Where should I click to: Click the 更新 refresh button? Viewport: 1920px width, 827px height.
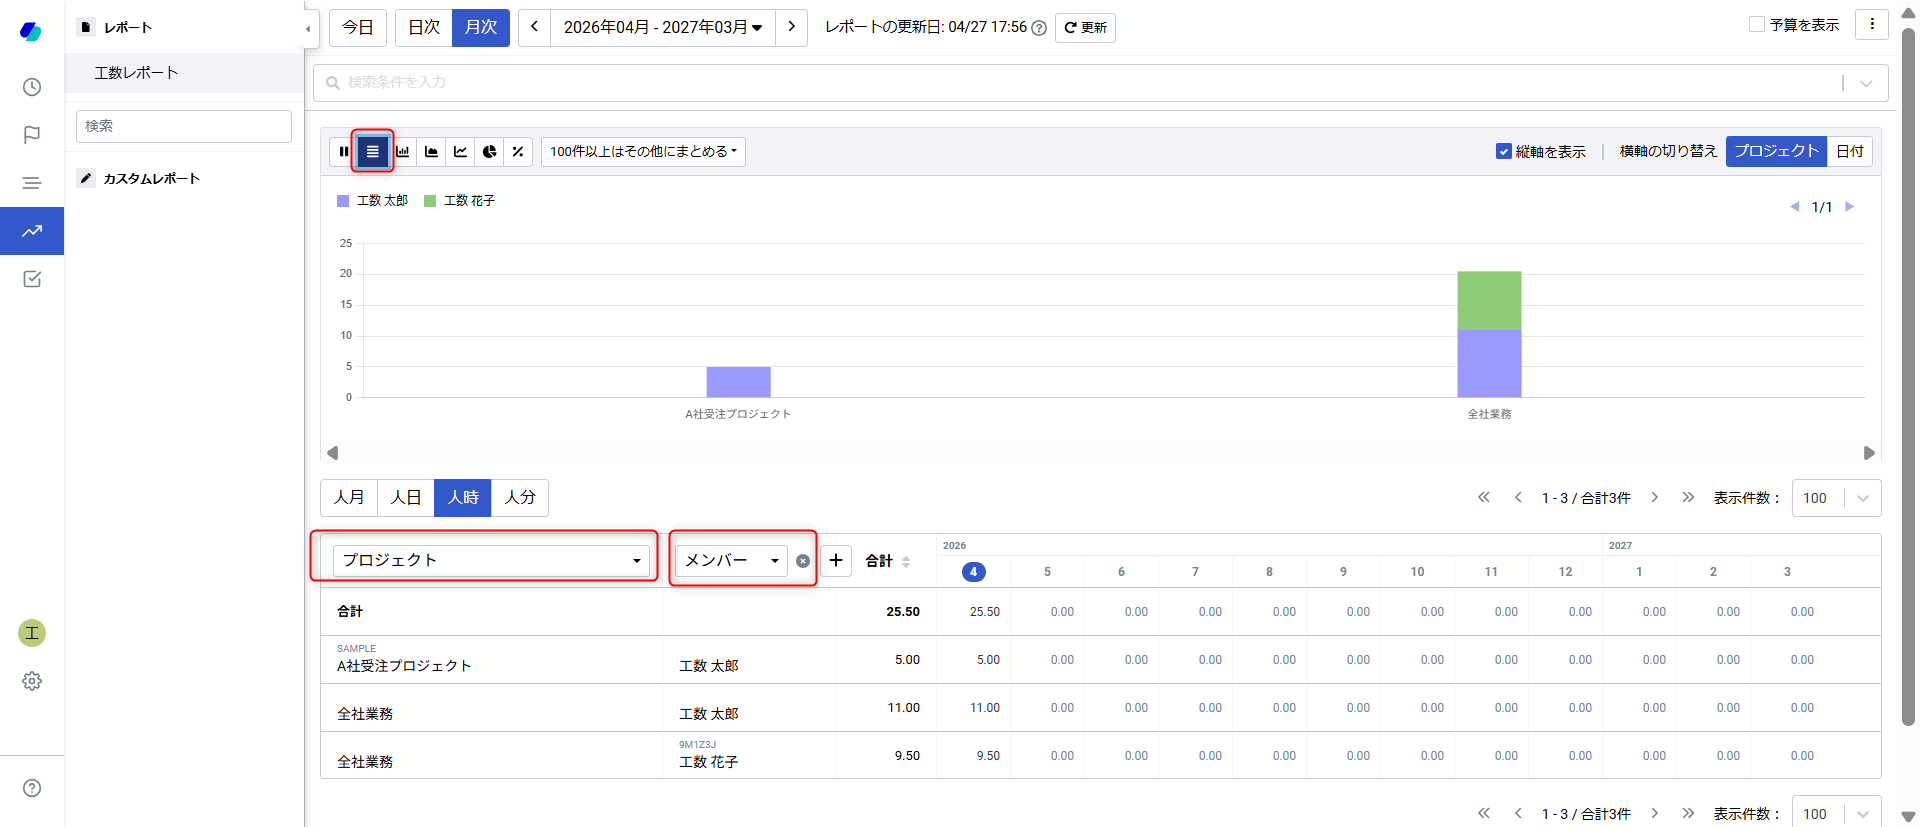click(x=1085, y=28)
